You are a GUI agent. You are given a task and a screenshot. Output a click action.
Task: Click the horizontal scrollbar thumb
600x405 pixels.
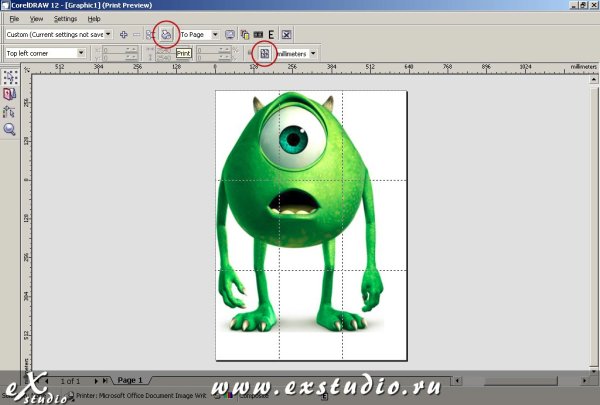pos(520,381)
